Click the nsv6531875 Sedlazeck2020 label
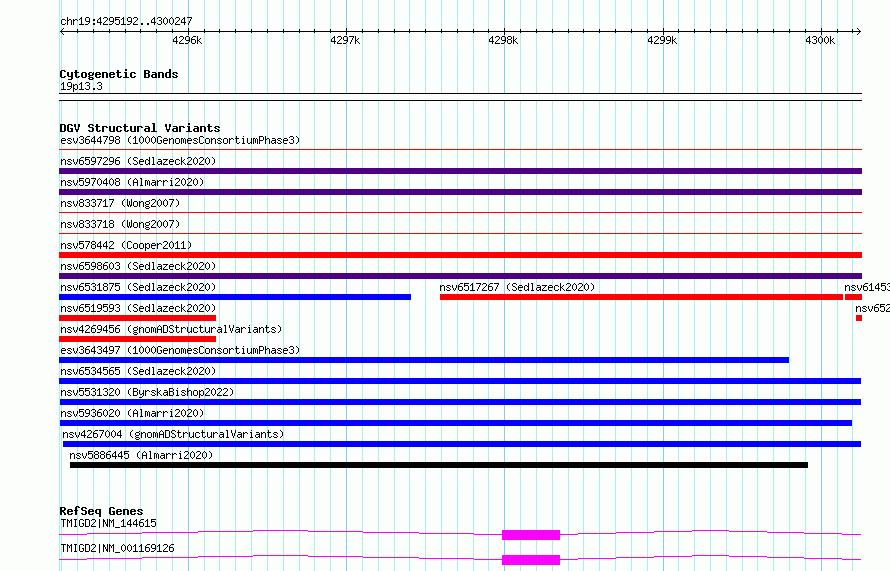 pyautogui.click(x=138, y=287)
